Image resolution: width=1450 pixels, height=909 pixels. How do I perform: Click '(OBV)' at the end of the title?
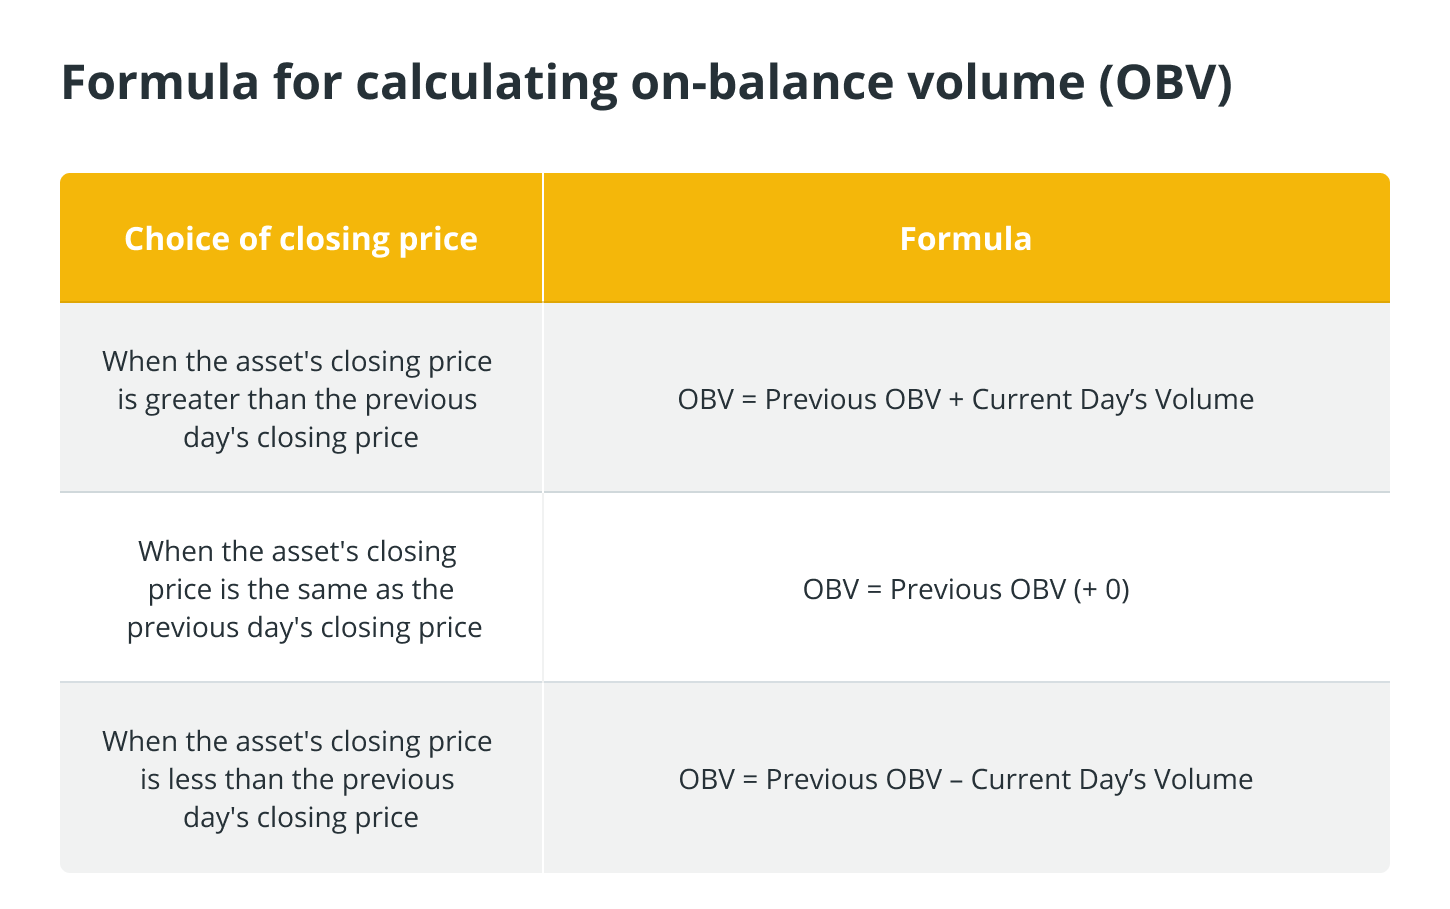point(1165,83)
